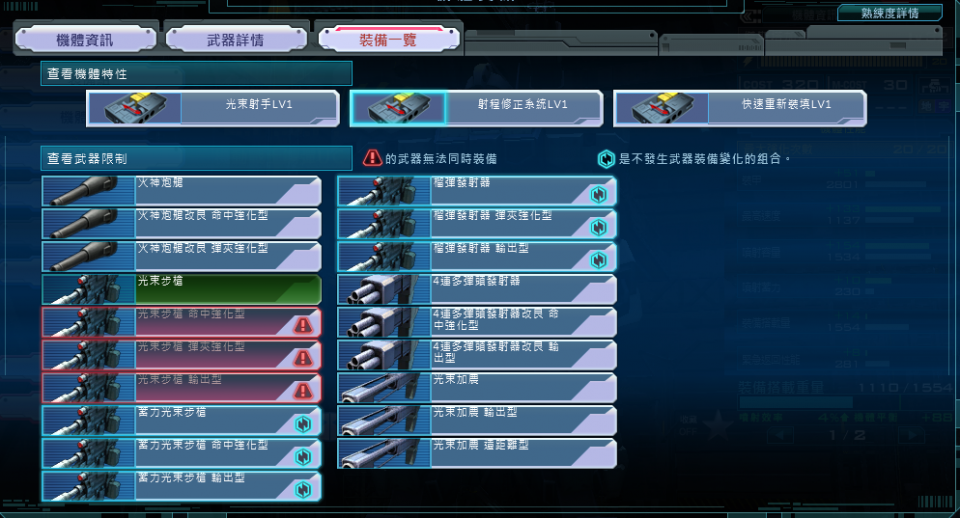Click the red warning icon on 光束步槍 命中強化型

click(303, 325)
